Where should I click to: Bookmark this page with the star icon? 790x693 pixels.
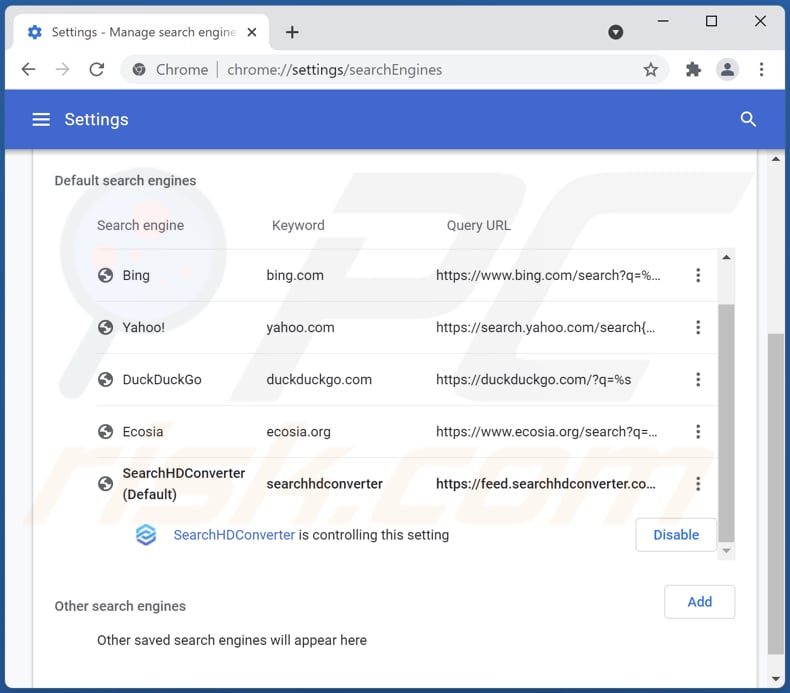[651, 70]
